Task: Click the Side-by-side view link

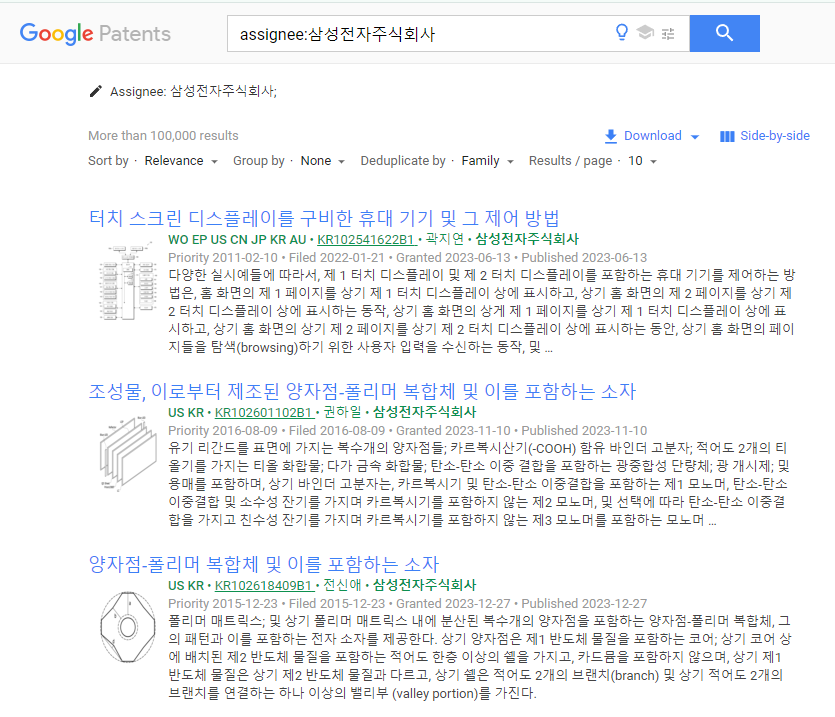Action: [774, 136]
